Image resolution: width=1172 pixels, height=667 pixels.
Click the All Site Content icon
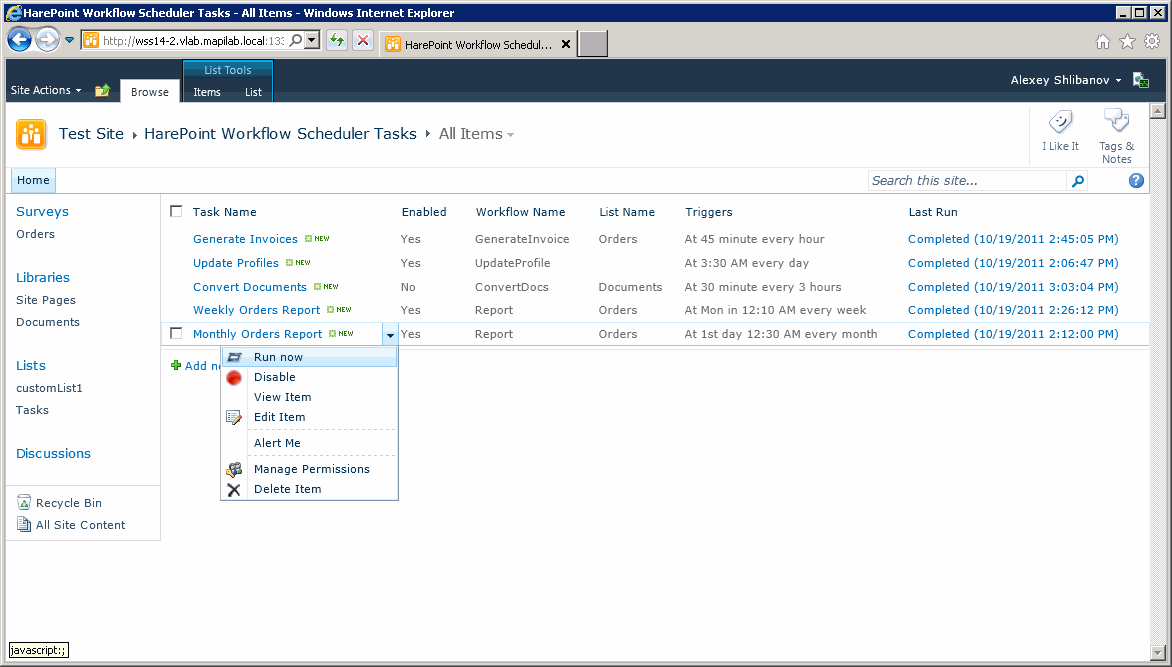pyautogui.click(x=24, y=524)
